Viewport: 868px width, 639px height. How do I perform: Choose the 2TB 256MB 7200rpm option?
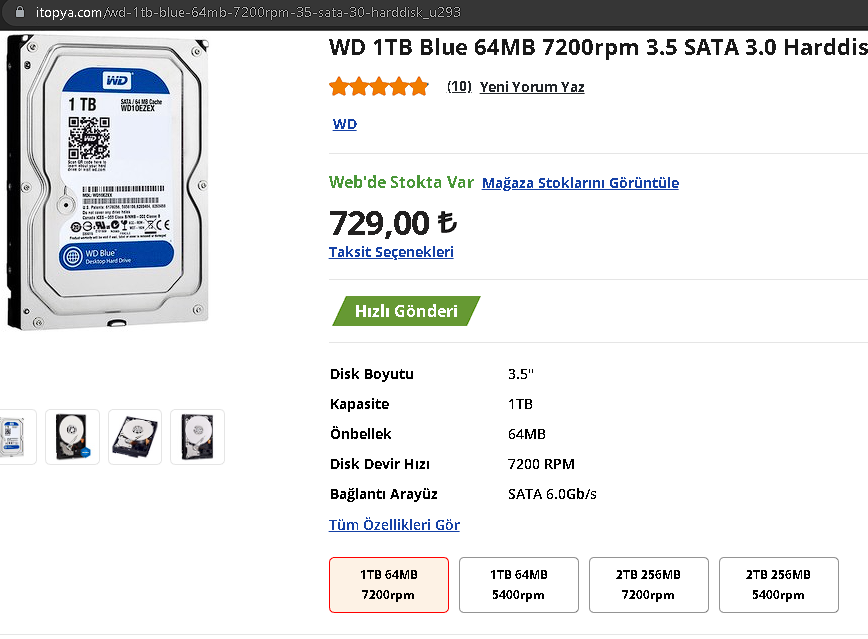pos(649,585)
